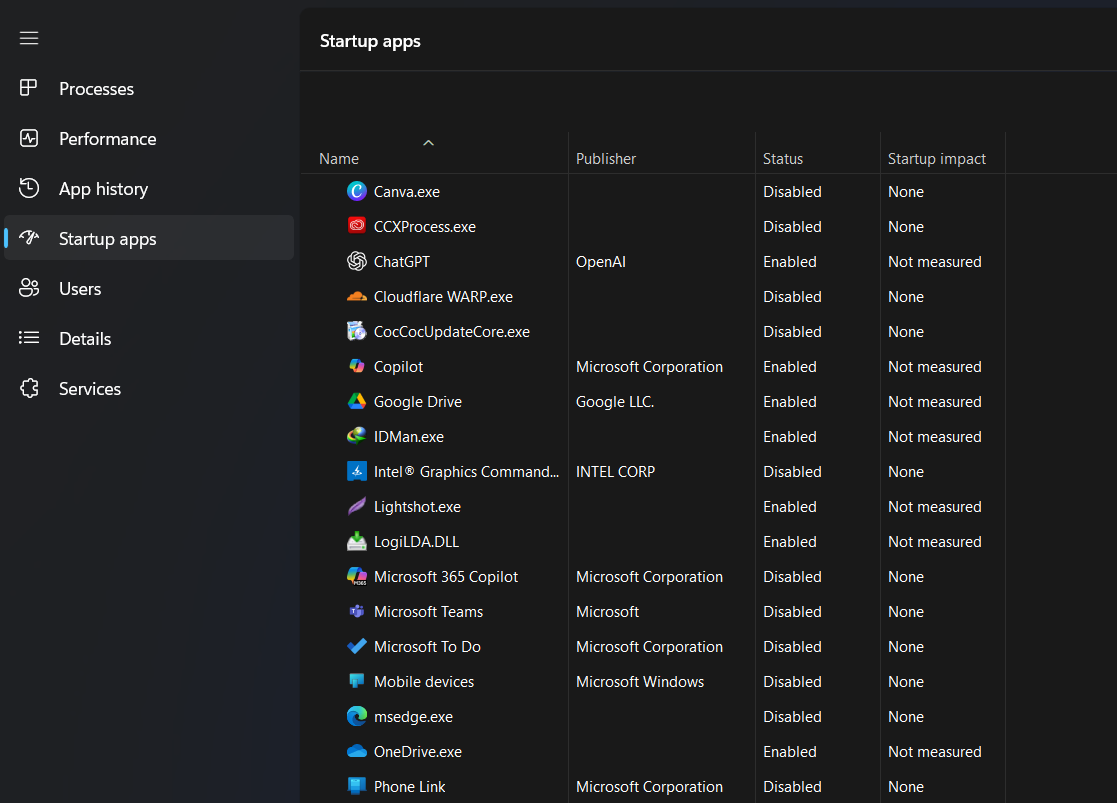Click None impact in CCXProcess.exe row
This screenshot has height=803, width=1117.
[x=905, y=227]
